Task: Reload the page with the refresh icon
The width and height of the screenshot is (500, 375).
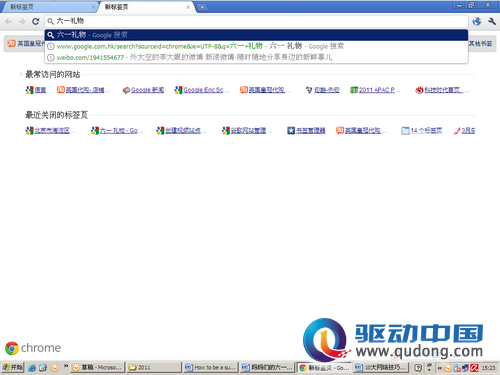Action: pos(35,21)
